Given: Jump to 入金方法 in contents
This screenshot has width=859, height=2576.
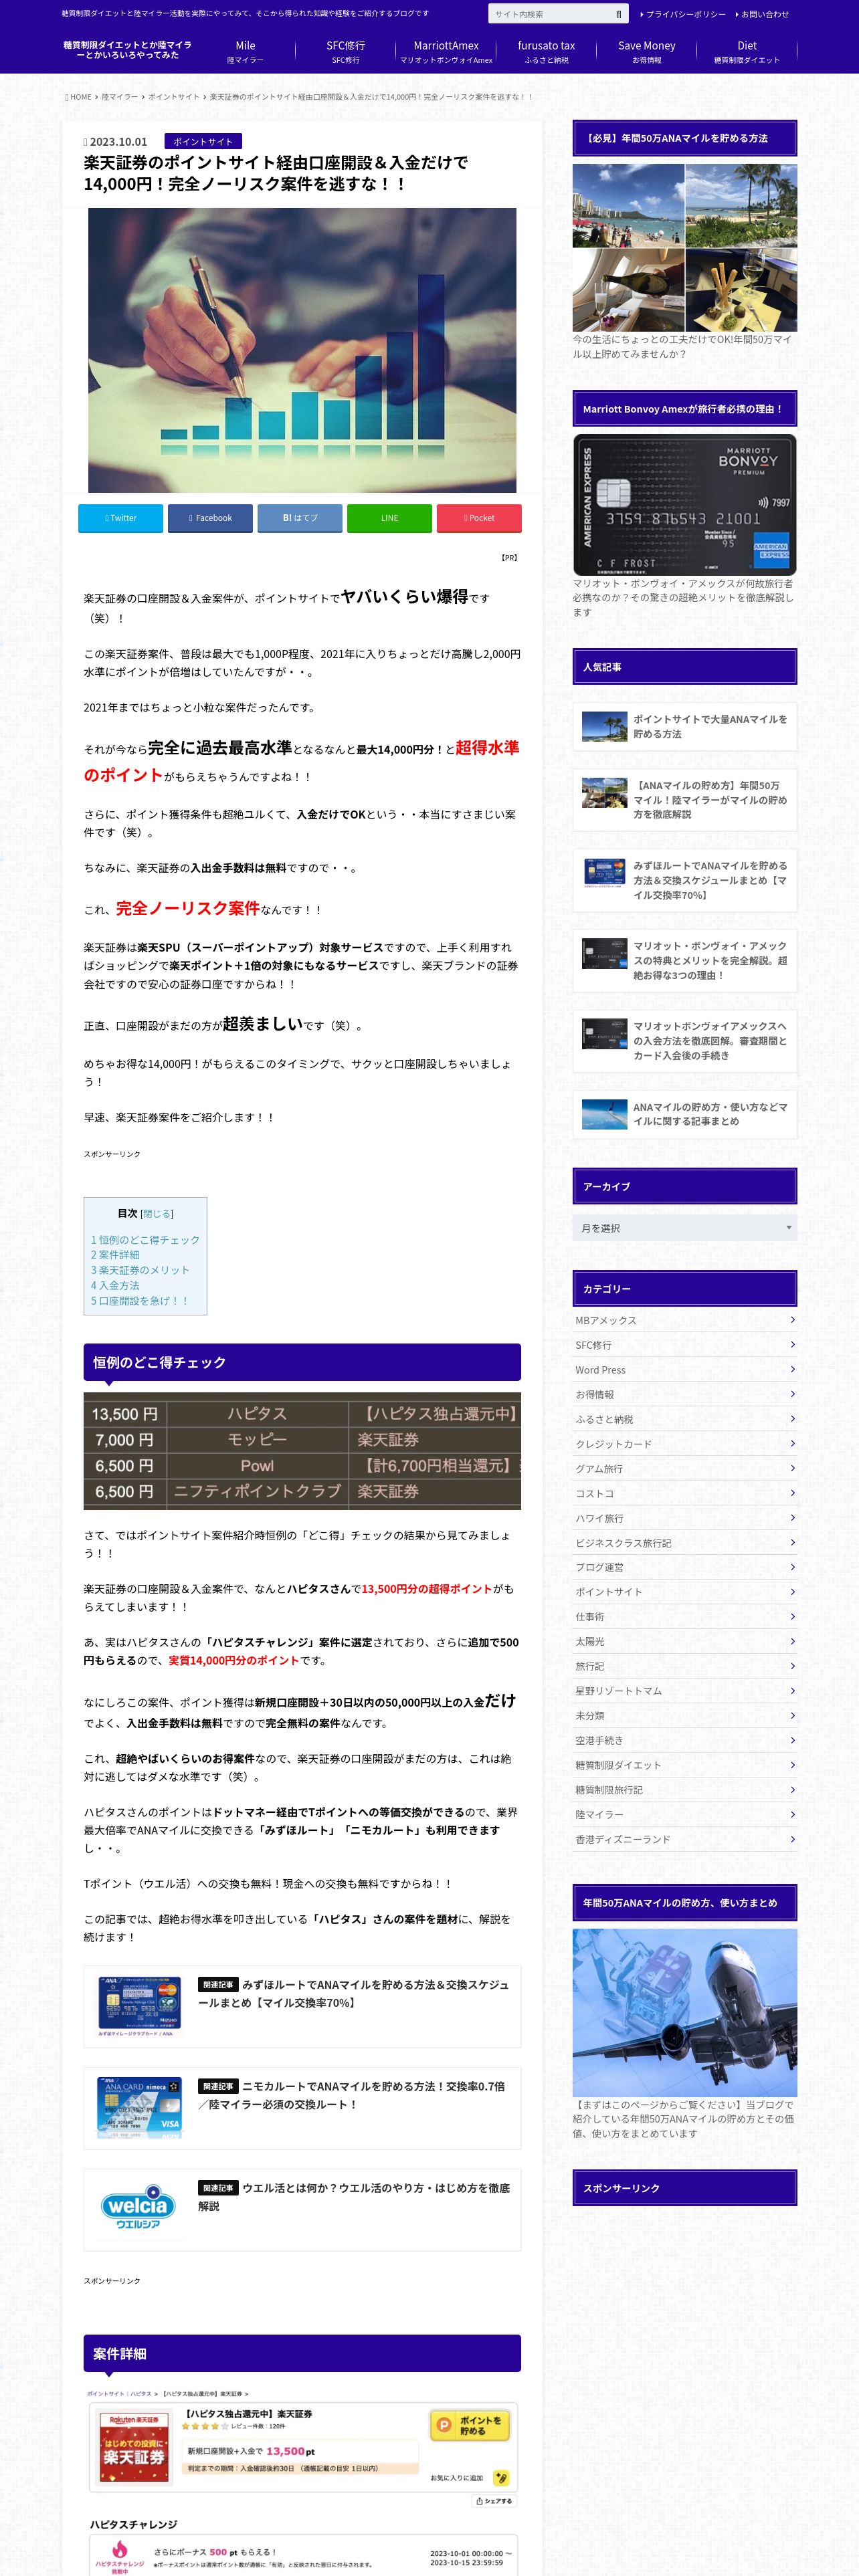Looking at the screenshot, I should [115, 1285].
